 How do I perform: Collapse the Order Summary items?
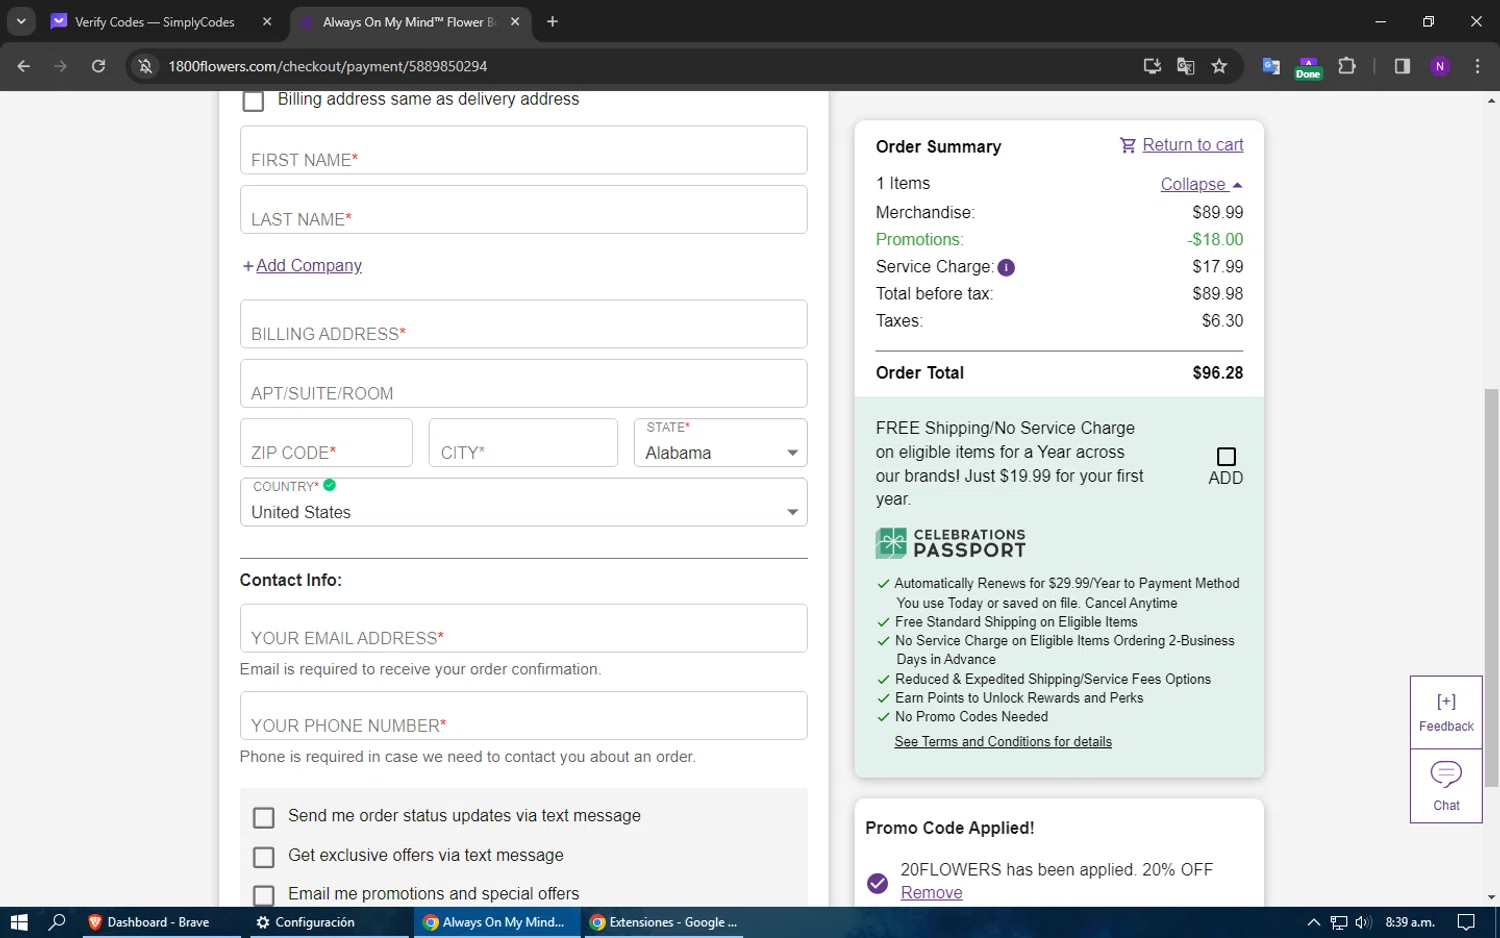[x=1200, y=184]
